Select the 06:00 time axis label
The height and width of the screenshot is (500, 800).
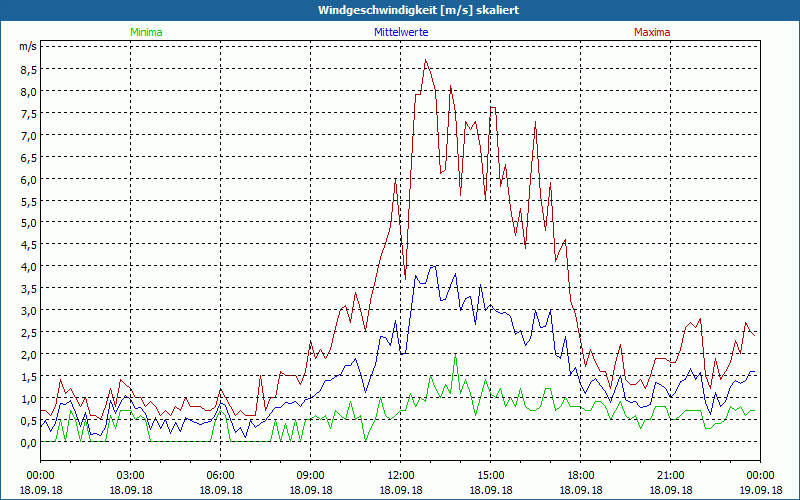(221, 475)
